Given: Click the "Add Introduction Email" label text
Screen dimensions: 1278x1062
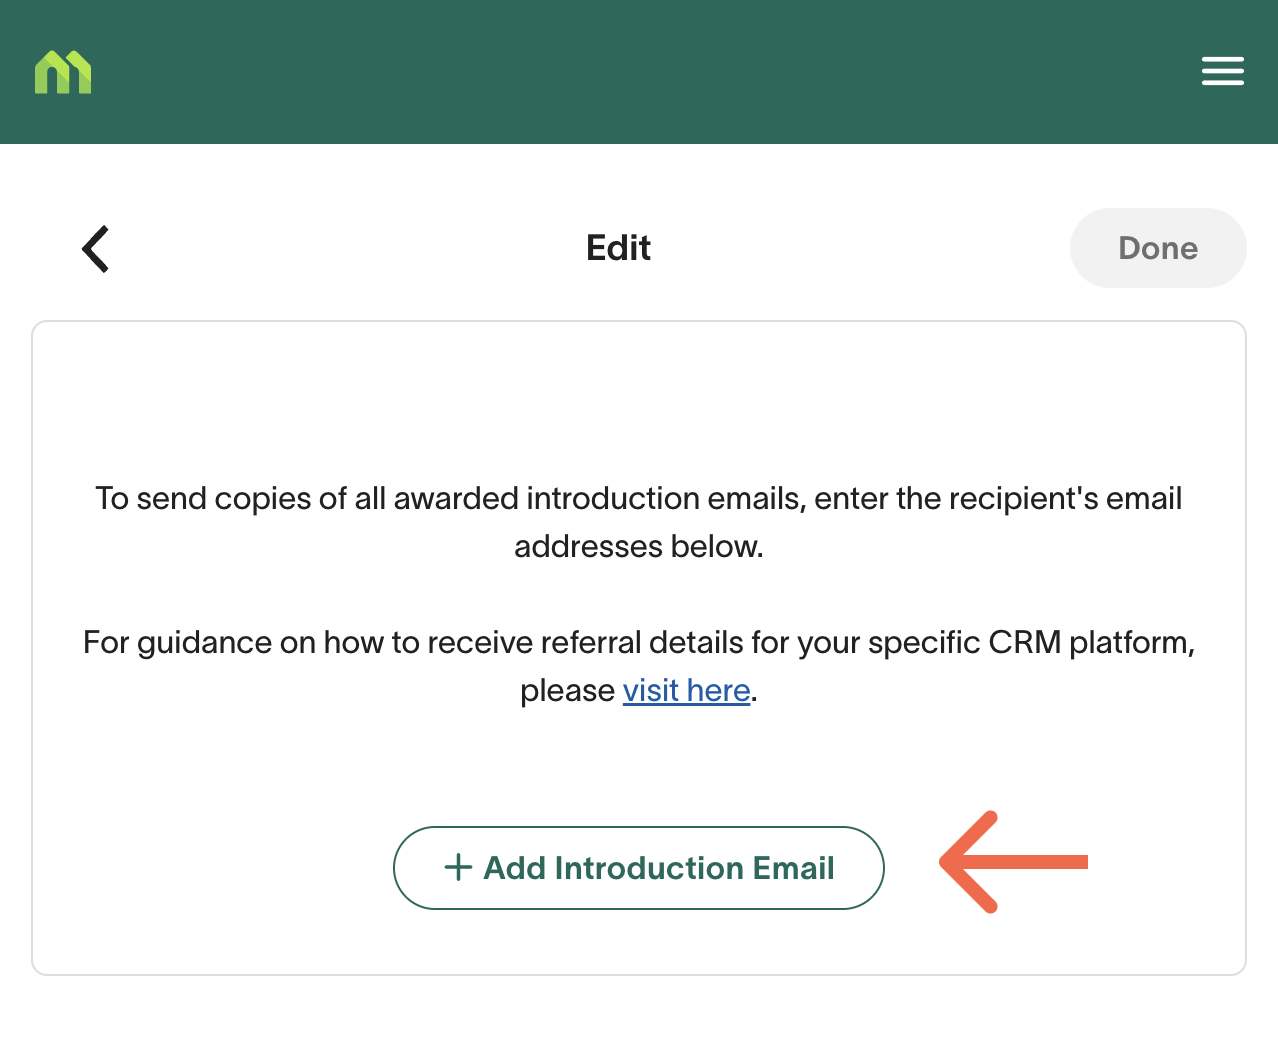Looking at the screenshot, I should coord(659,868).
